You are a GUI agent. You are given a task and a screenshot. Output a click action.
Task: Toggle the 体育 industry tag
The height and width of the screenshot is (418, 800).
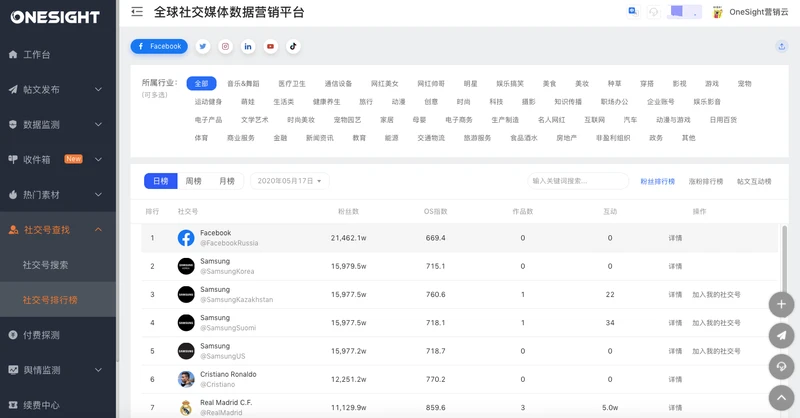[201, 138]
